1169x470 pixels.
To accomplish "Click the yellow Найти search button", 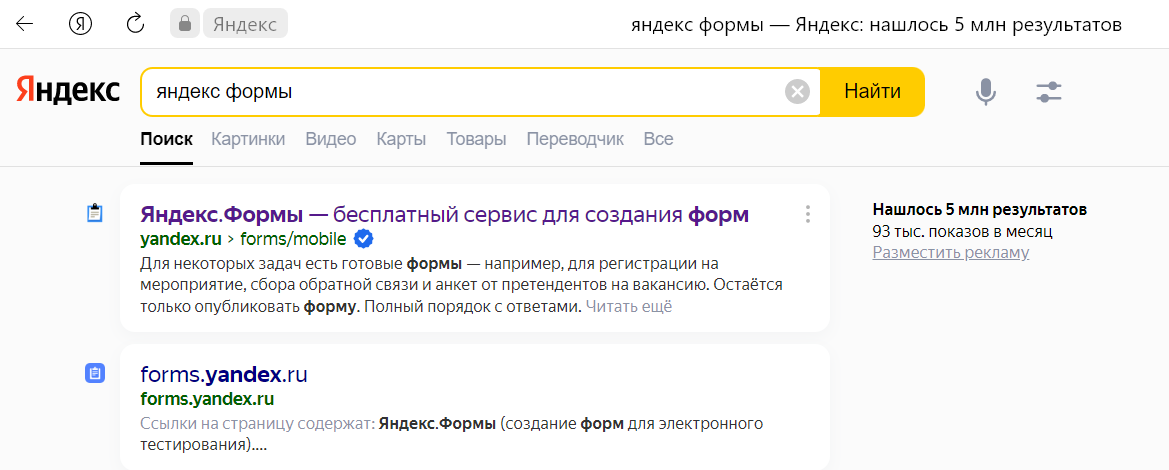I will tap(872, 92).
